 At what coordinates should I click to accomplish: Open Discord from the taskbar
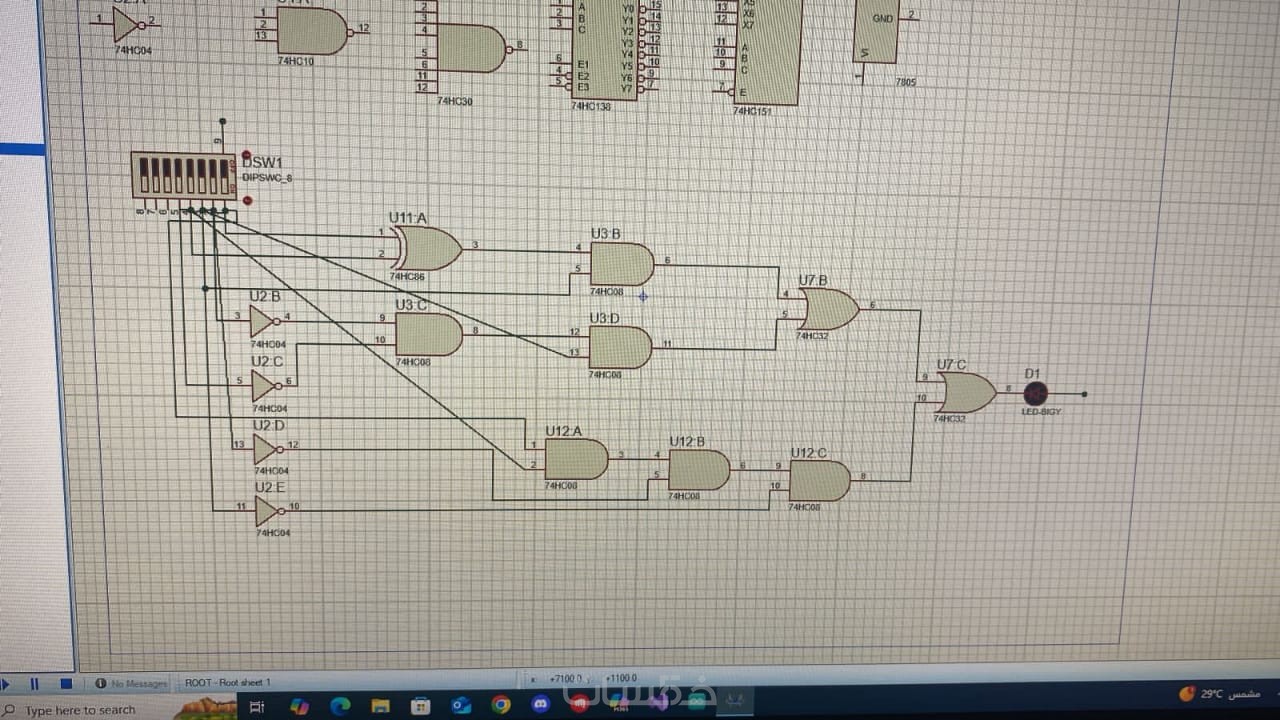coord(540,705)
